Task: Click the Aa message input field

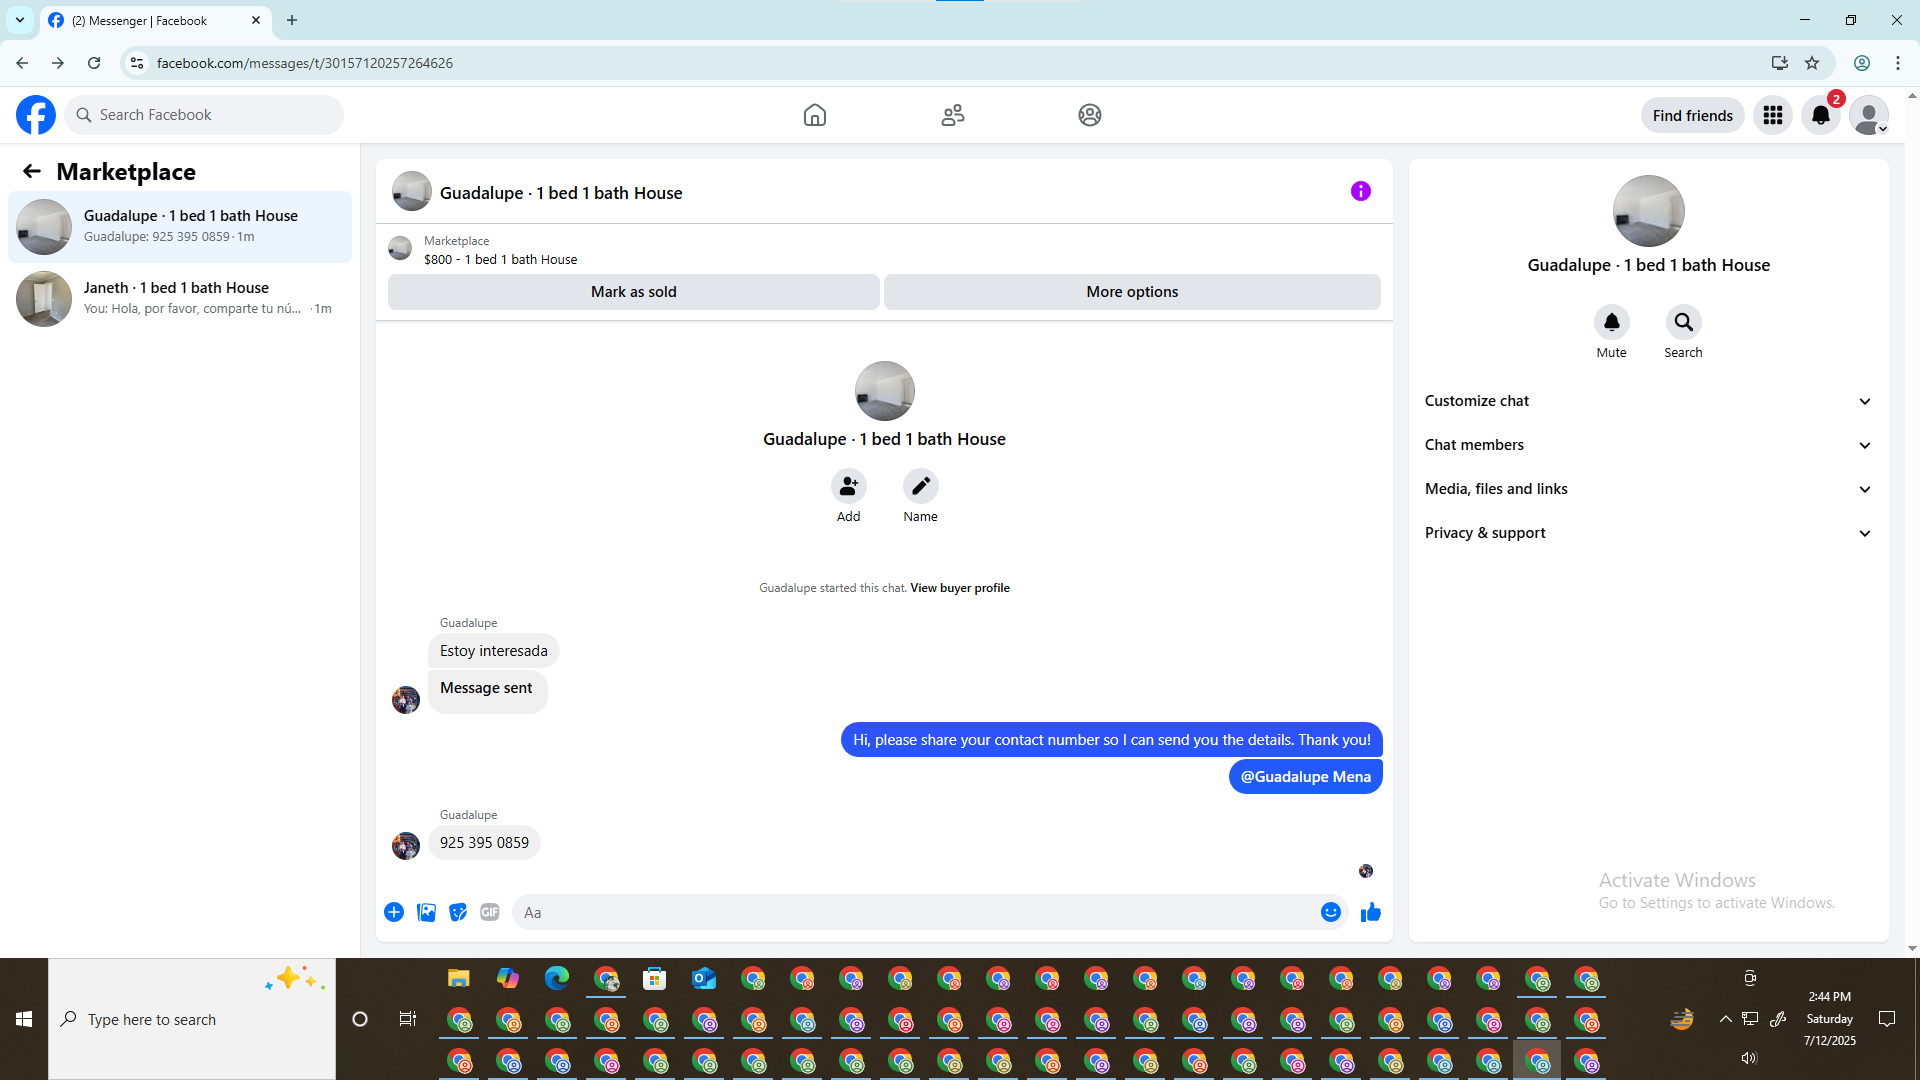Action: point(915,912)
